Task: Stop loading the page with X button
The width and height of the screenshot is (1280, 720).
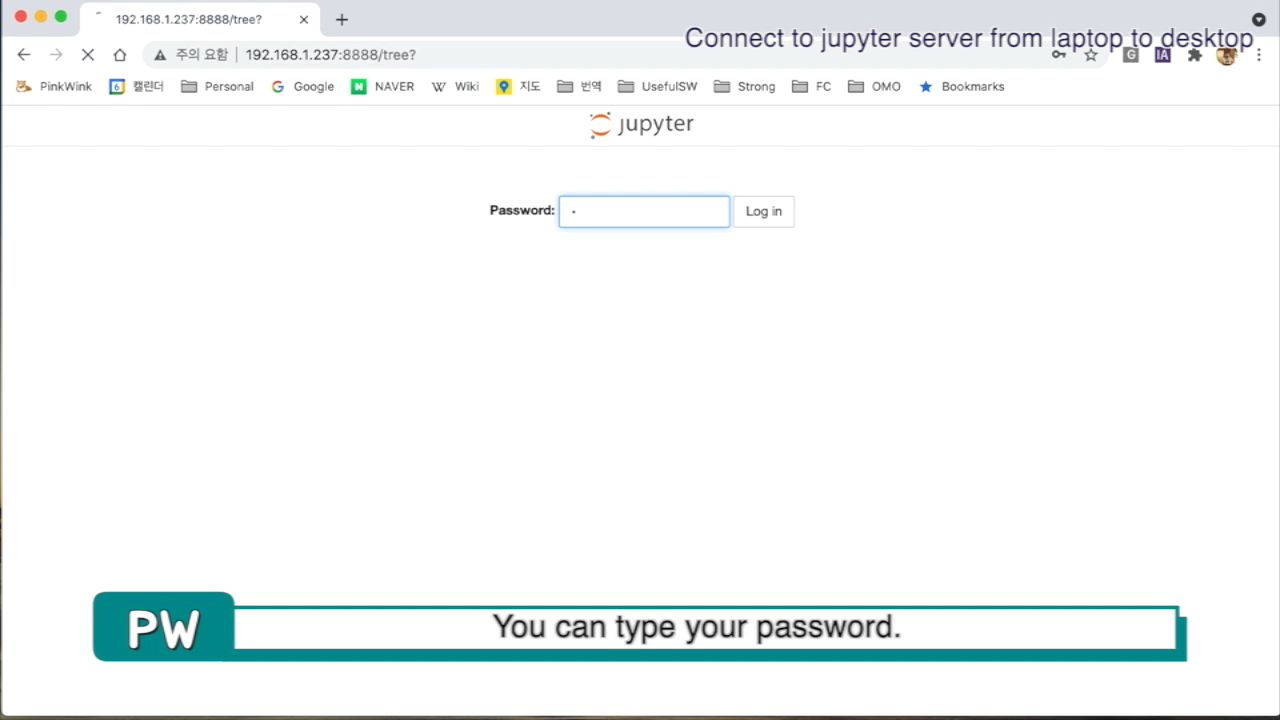Action: pyautogui.click(x=88, y=55)
